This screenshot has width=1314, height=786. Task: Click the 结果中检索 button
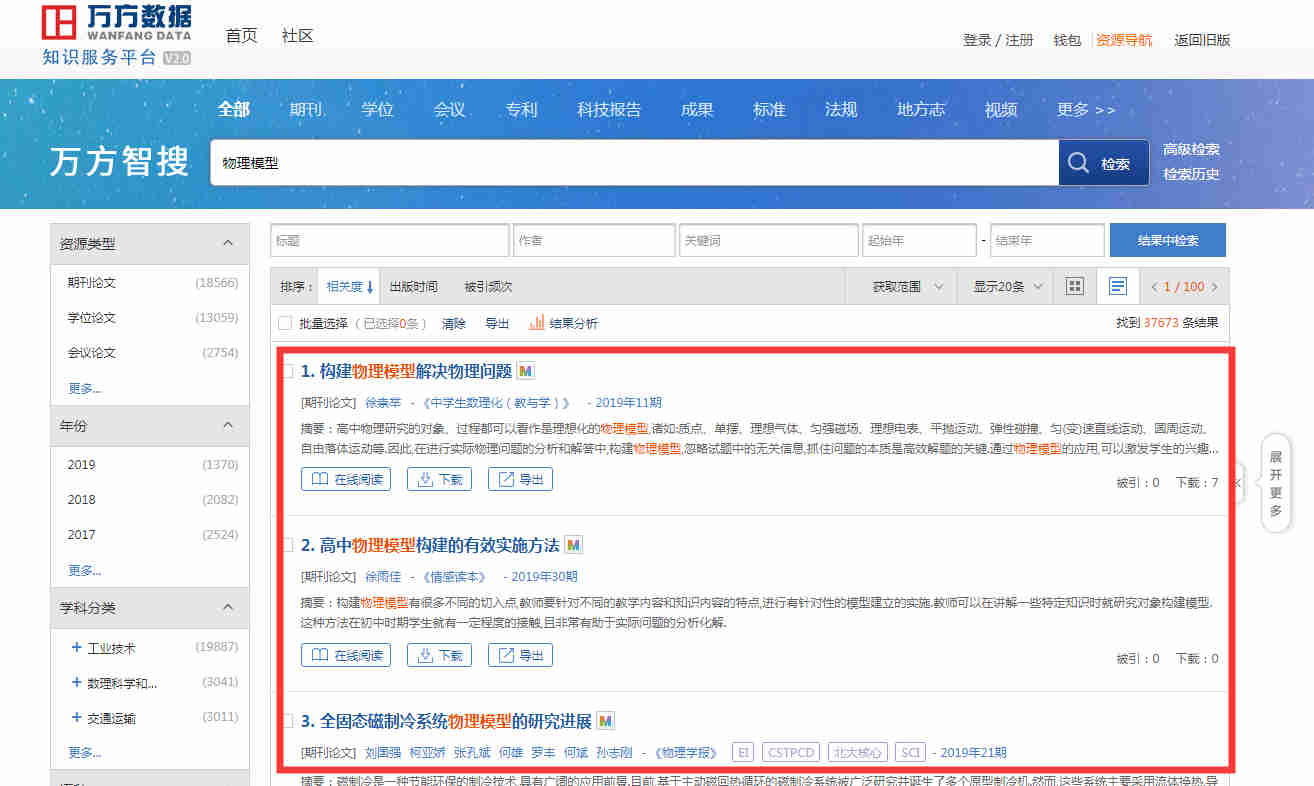tap(1168, 240)
